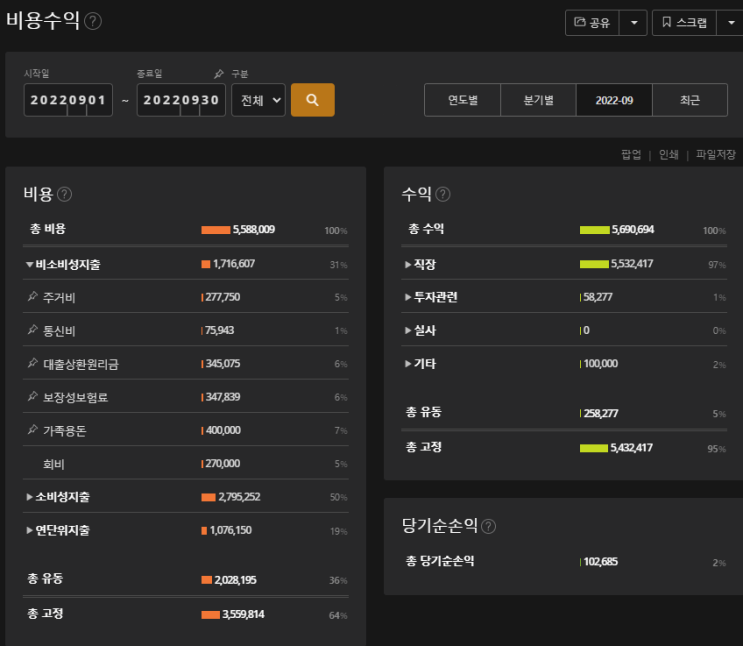This screenshot has height=646, width=743.
Task: Click the start date input field
Action: point(69,100)
